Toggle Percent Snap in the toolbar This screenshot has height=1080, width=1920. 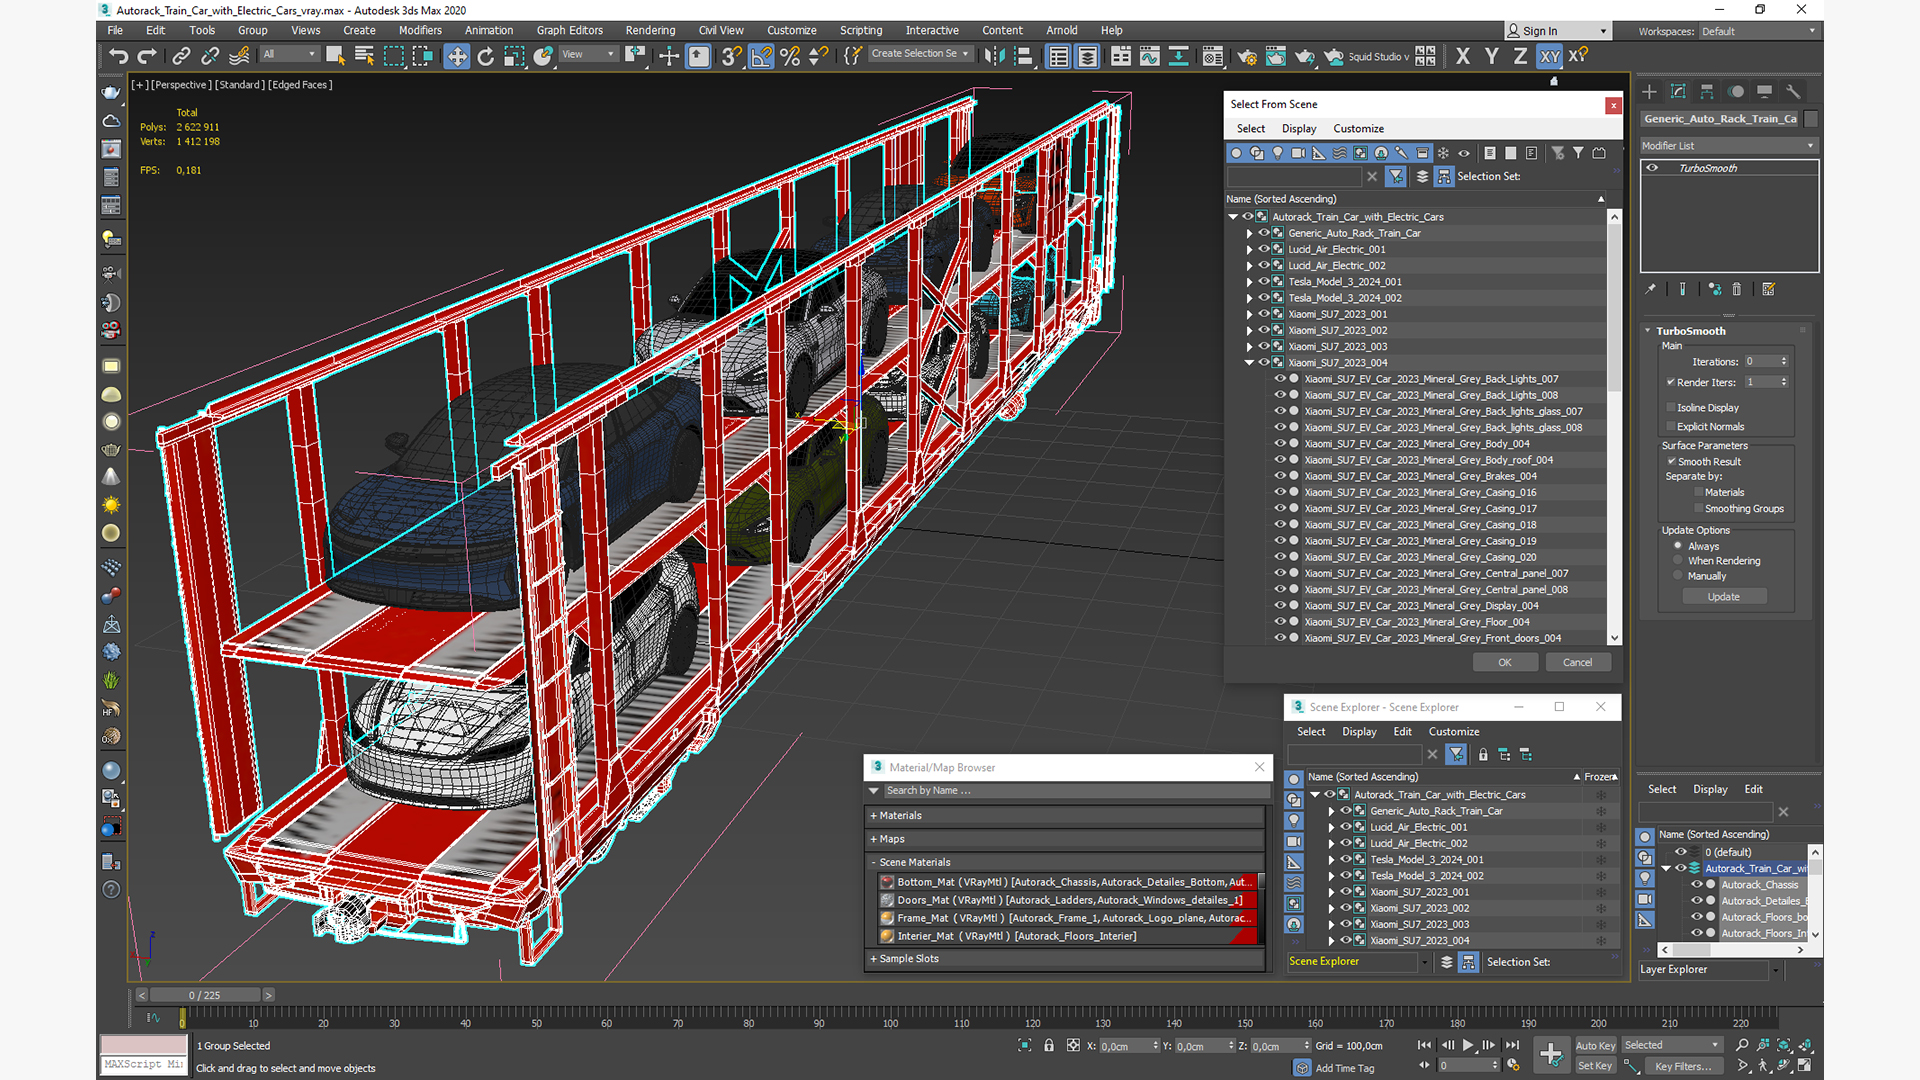pos(790,56)
